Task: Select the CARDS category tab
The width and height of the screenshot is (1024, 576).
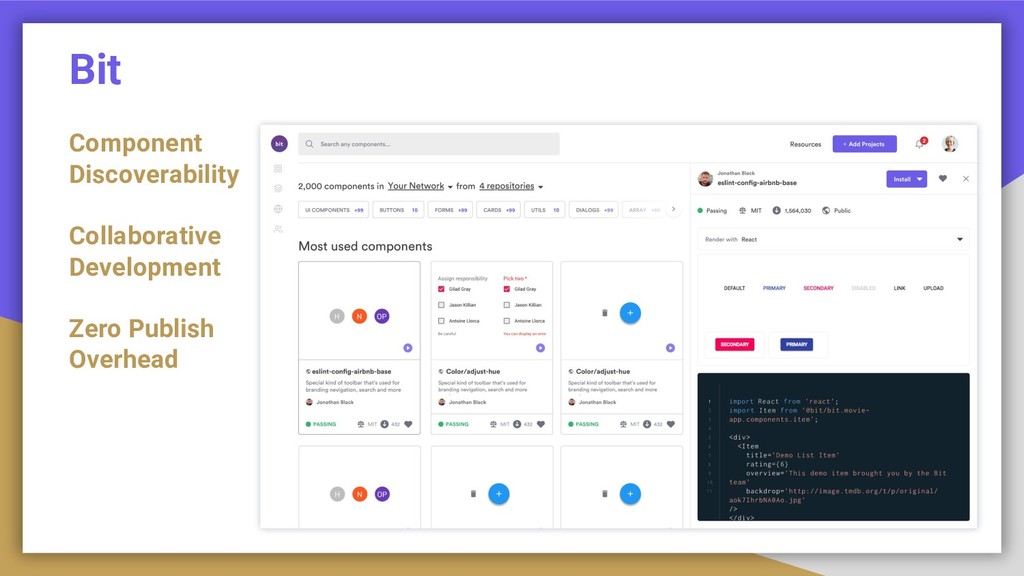Action: click(x=499, y=210)
